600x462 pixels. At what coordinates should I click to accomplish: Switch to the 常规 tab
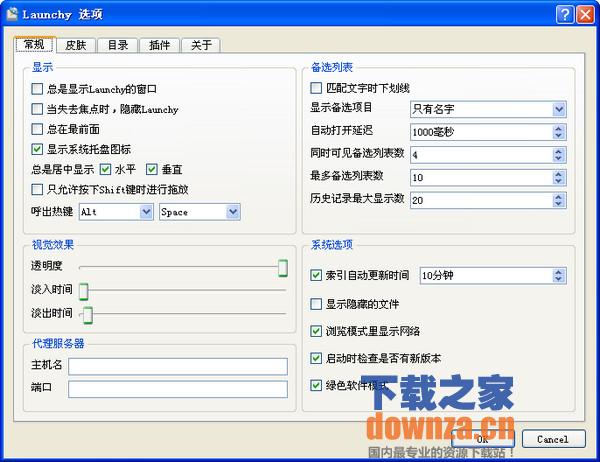[35, 44]
